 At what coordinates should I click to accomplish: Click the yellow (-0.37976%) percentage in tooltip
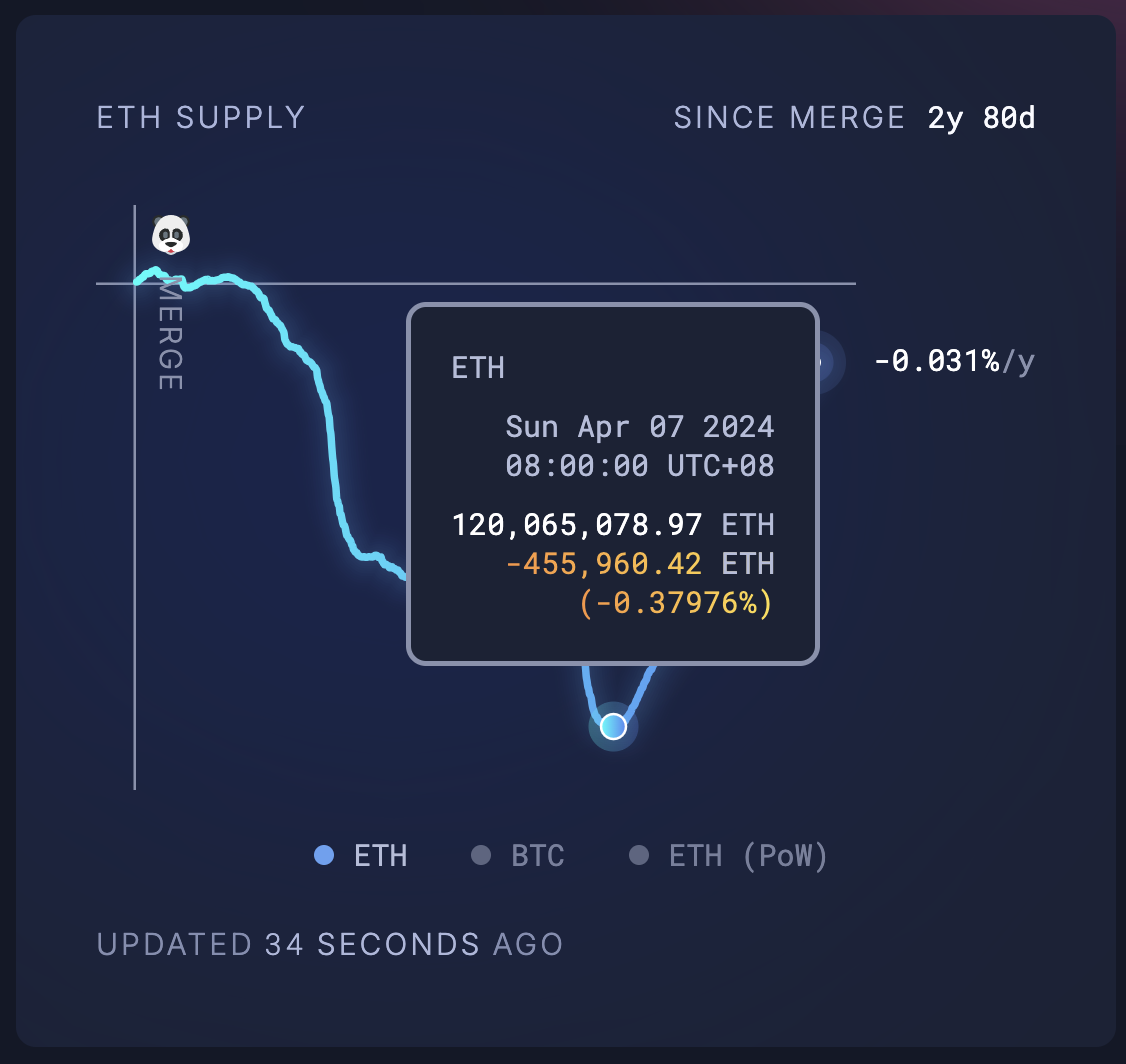point(676,603)
